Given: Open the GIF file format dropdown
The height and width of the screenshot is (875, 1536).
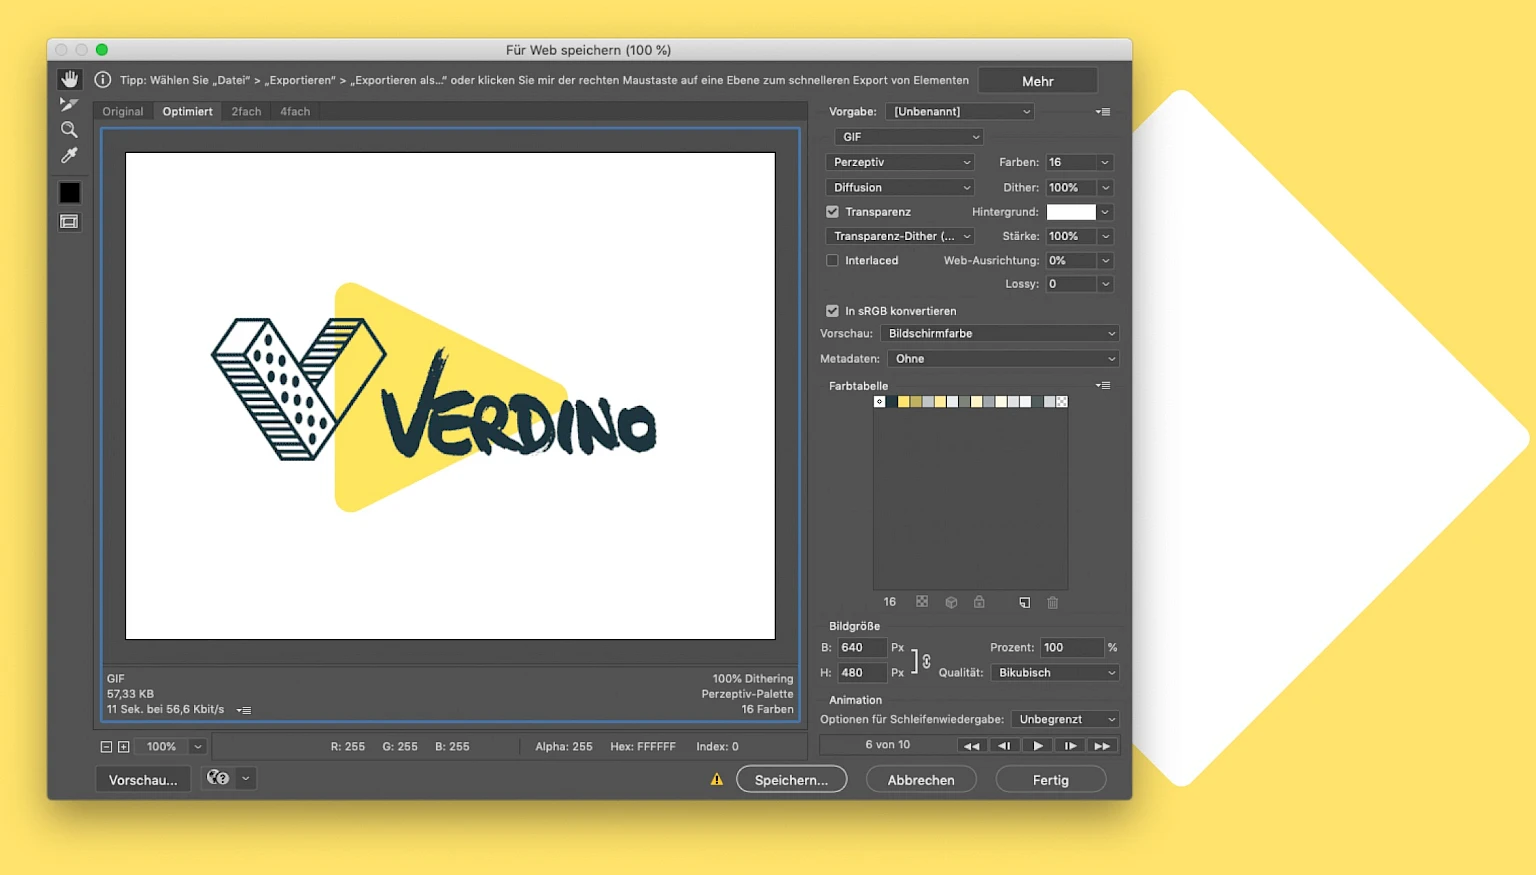Looking at the screenshot, I should click(909, 137).
